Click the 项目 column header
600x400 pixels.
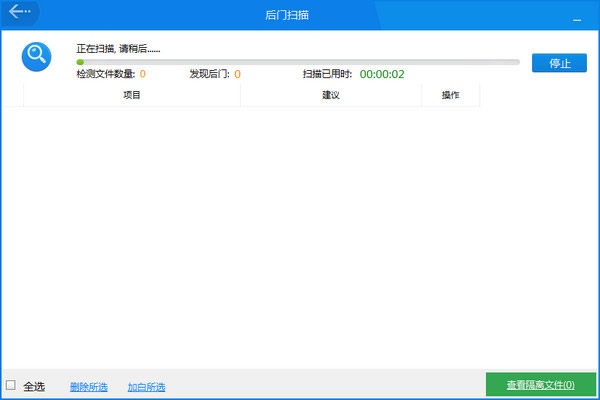point(132,95)
